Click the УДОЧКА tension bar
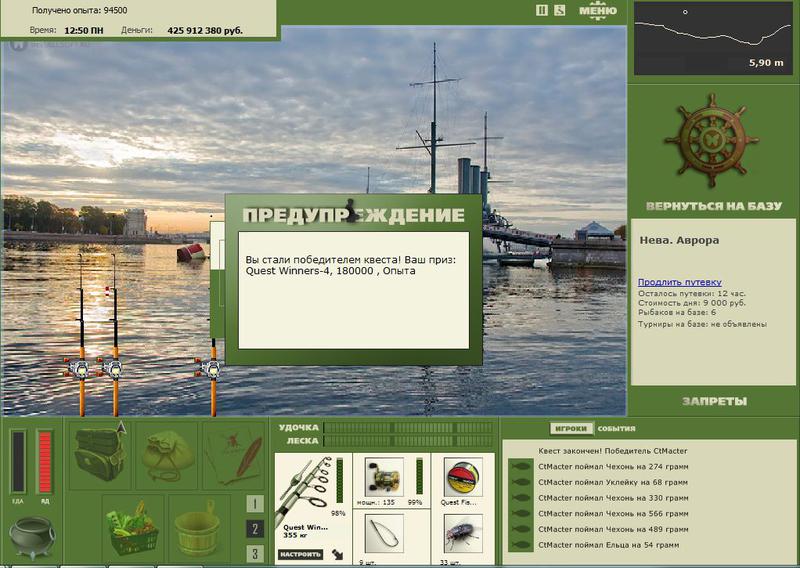 click(x=408, y=428)
